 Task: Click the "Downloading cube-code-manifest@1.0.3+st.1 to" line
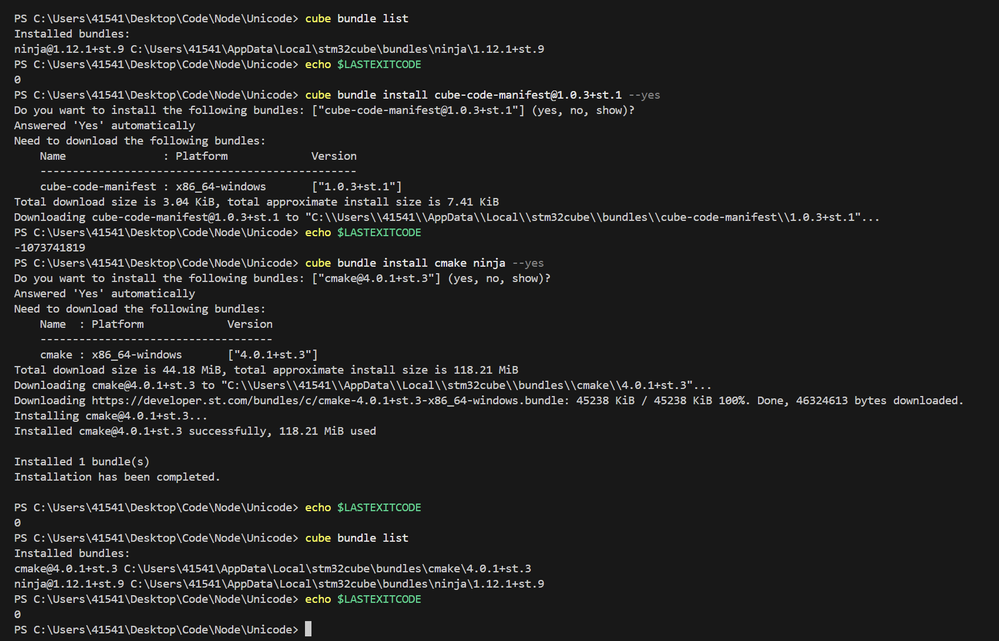[447, 217]
